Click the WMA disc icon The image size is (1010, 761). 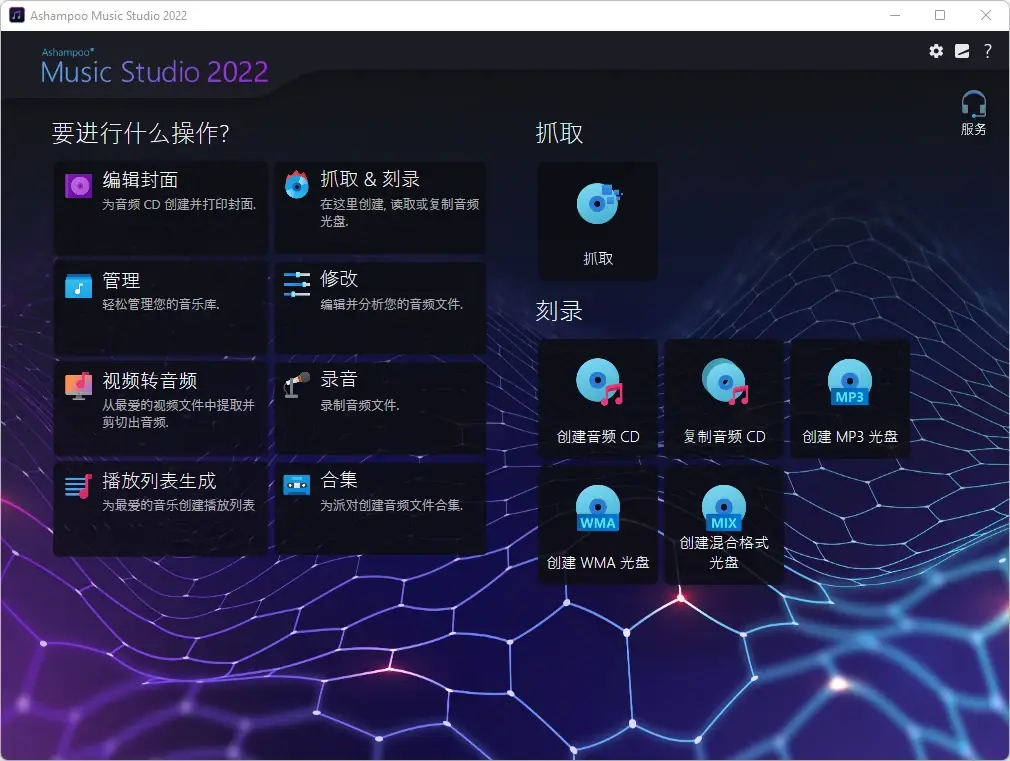[x=598, y=508]
